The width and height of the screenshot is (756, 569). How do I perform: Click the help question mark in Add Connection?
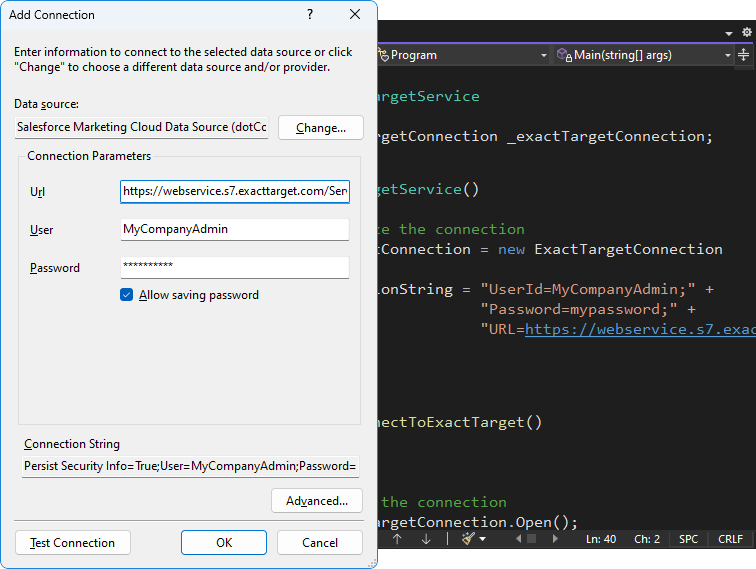(310, 14)
